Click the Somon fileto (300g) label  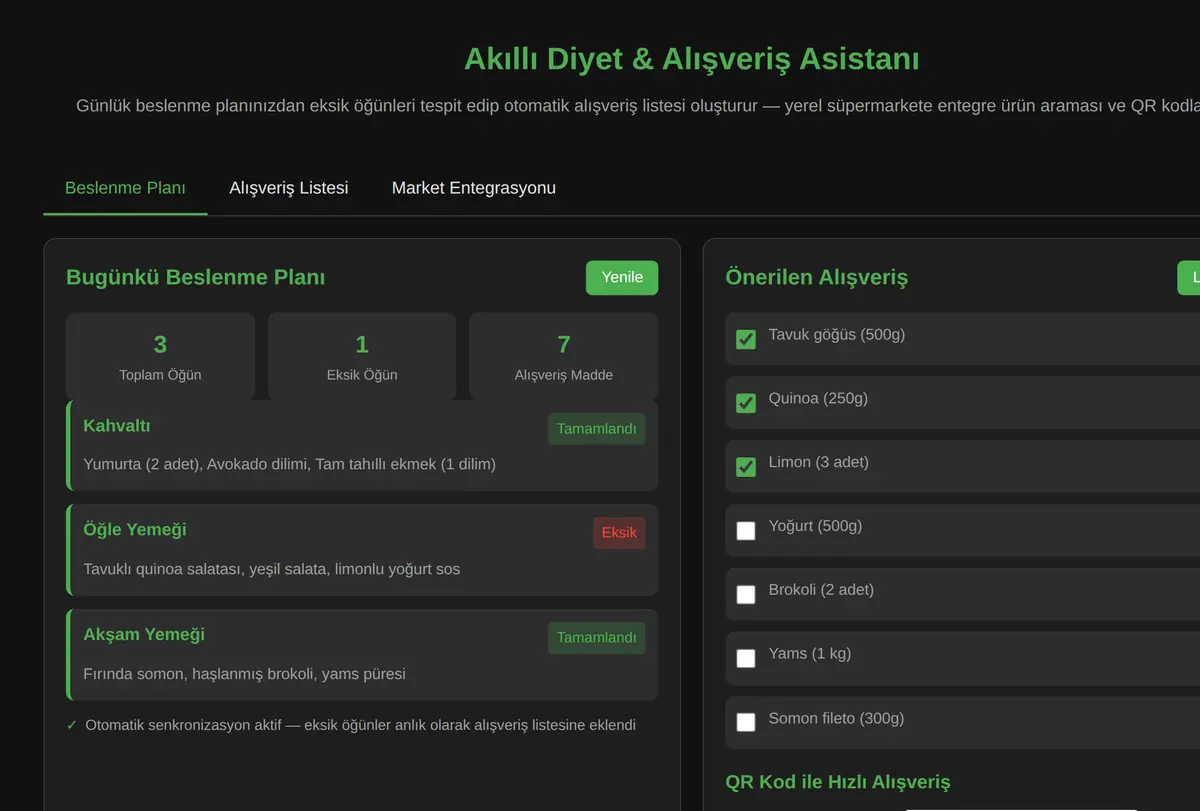[x=836, y=718]
